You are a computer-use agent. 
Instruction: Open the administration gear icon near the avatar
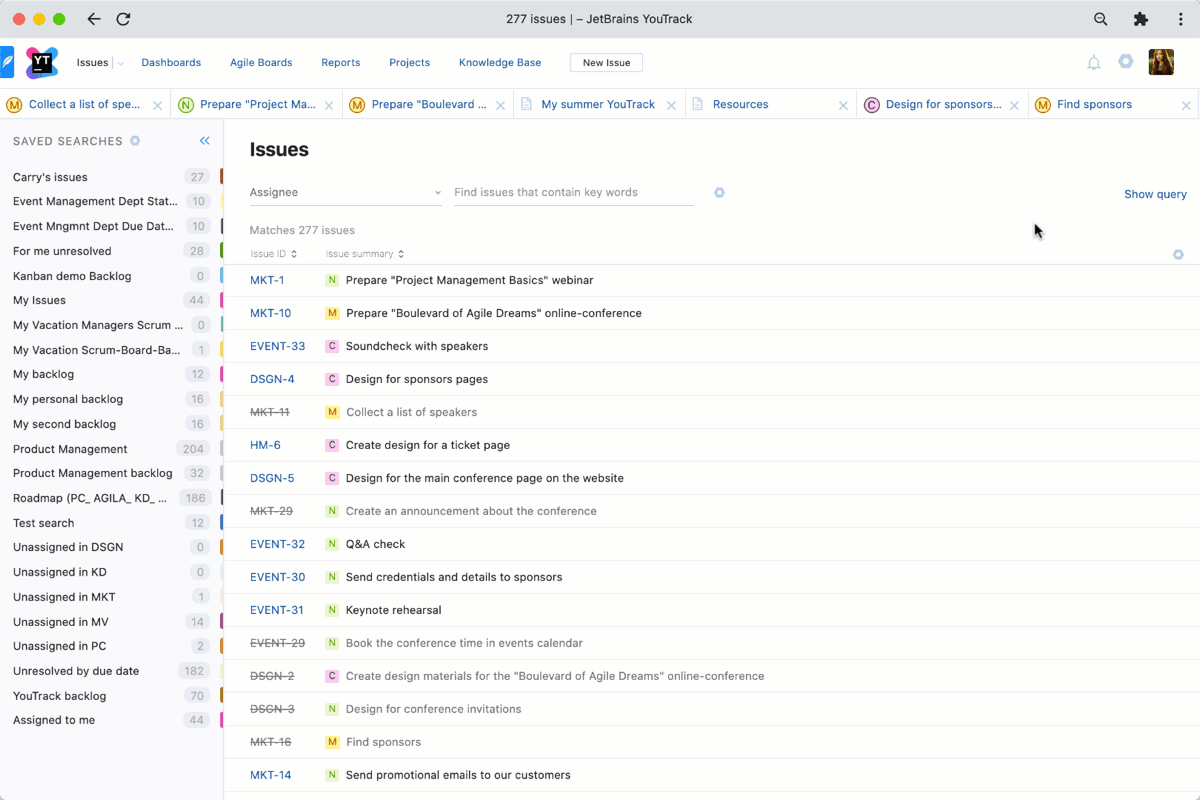coord(1126,62)
